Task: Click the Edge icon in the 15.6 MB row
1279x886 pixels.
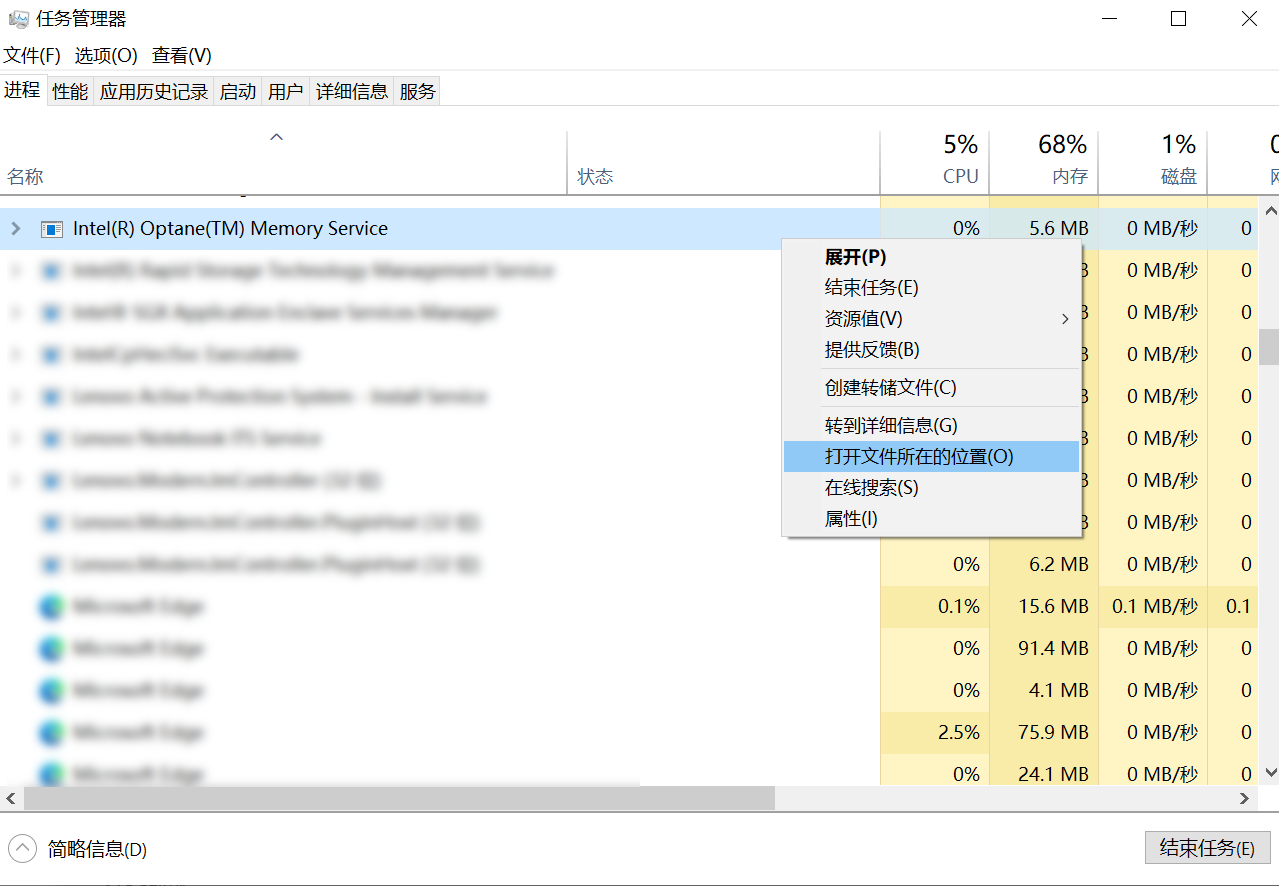Action: 51,607
